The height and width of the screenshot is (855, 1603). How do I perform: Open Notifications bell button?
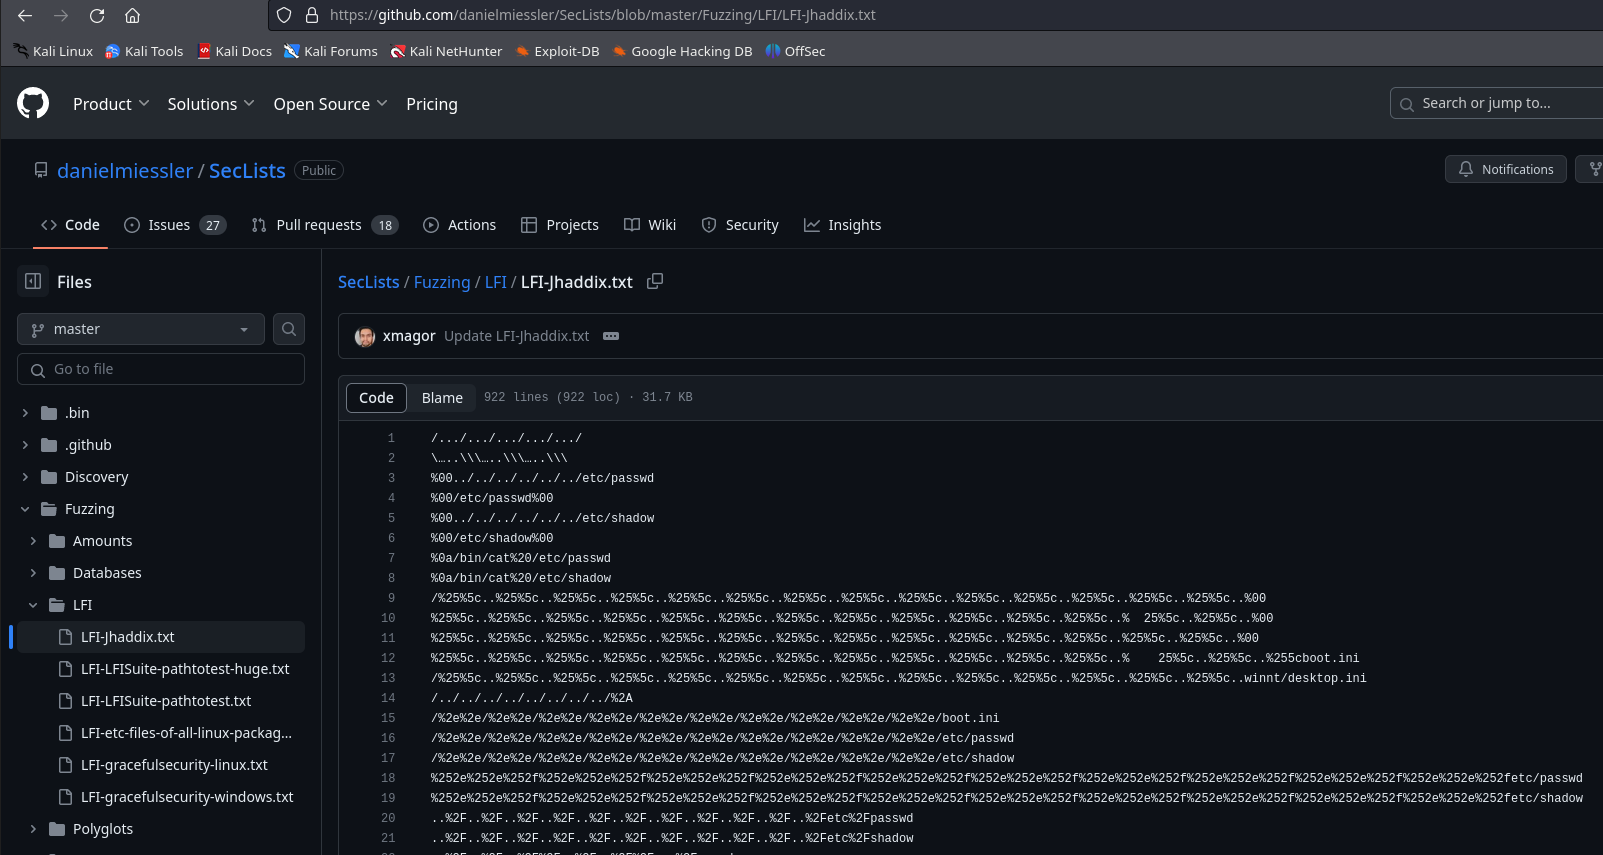pos(1505,169)
